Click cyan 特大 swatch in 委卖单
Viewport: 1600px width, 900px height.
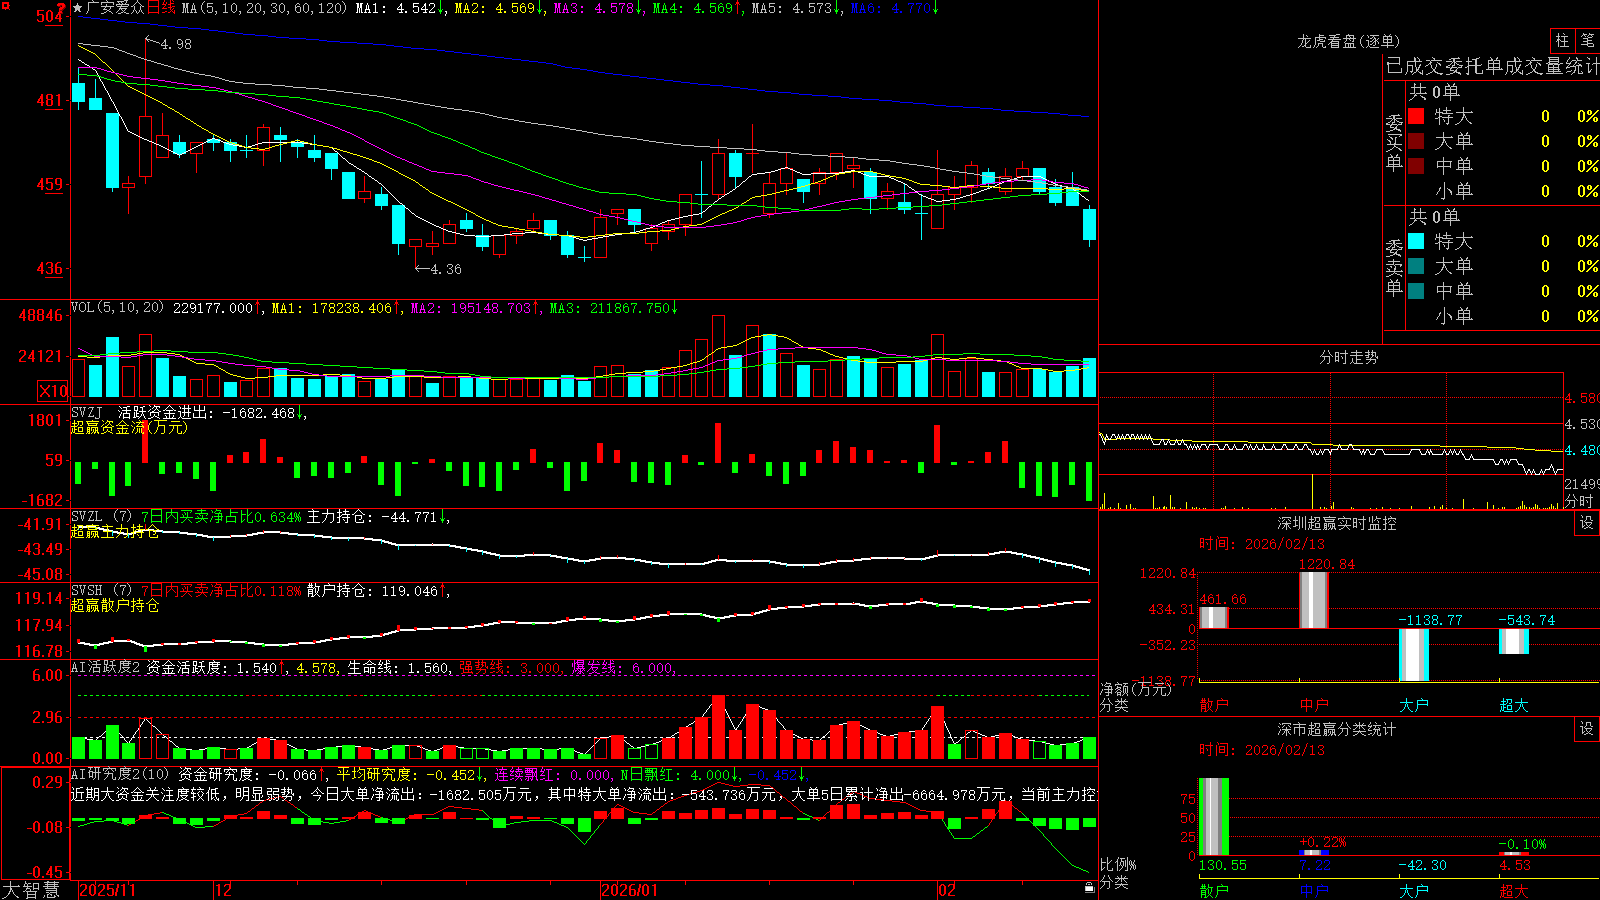tap(1416, 241)
